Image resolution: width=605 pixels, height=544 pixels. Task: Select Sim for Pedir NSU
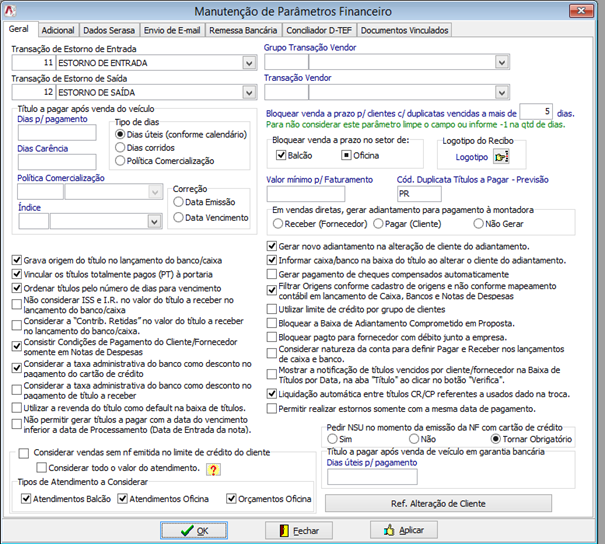coord(332,439)
